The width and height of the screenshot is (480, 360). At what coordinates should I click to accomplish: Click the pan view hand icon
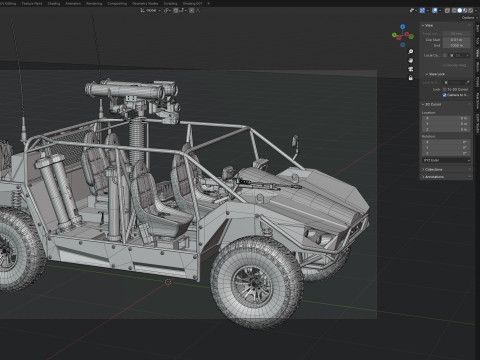pos(411,60)
